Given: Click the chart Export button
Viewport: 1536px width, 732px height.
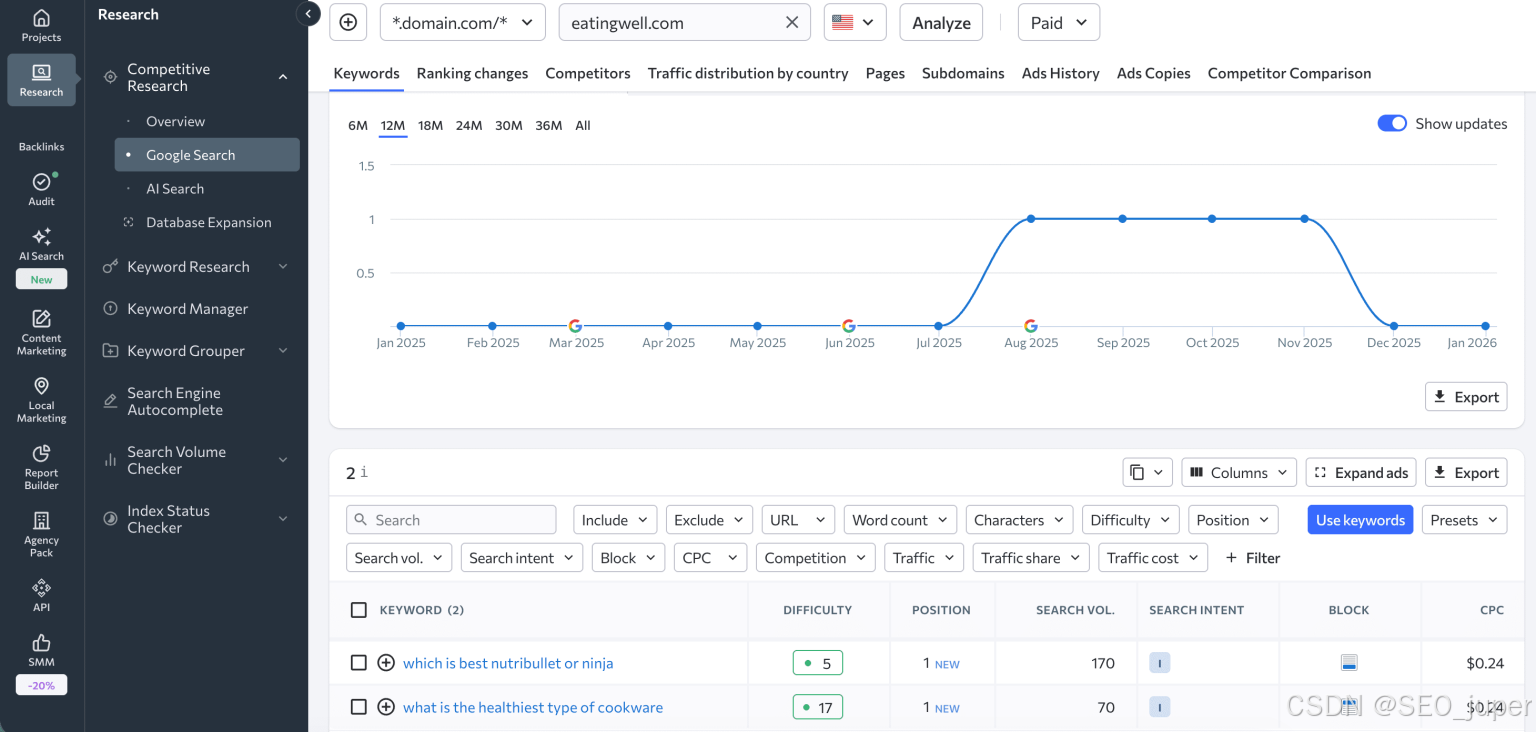Looking at the screenshot, I should (x=1466, y=397).
